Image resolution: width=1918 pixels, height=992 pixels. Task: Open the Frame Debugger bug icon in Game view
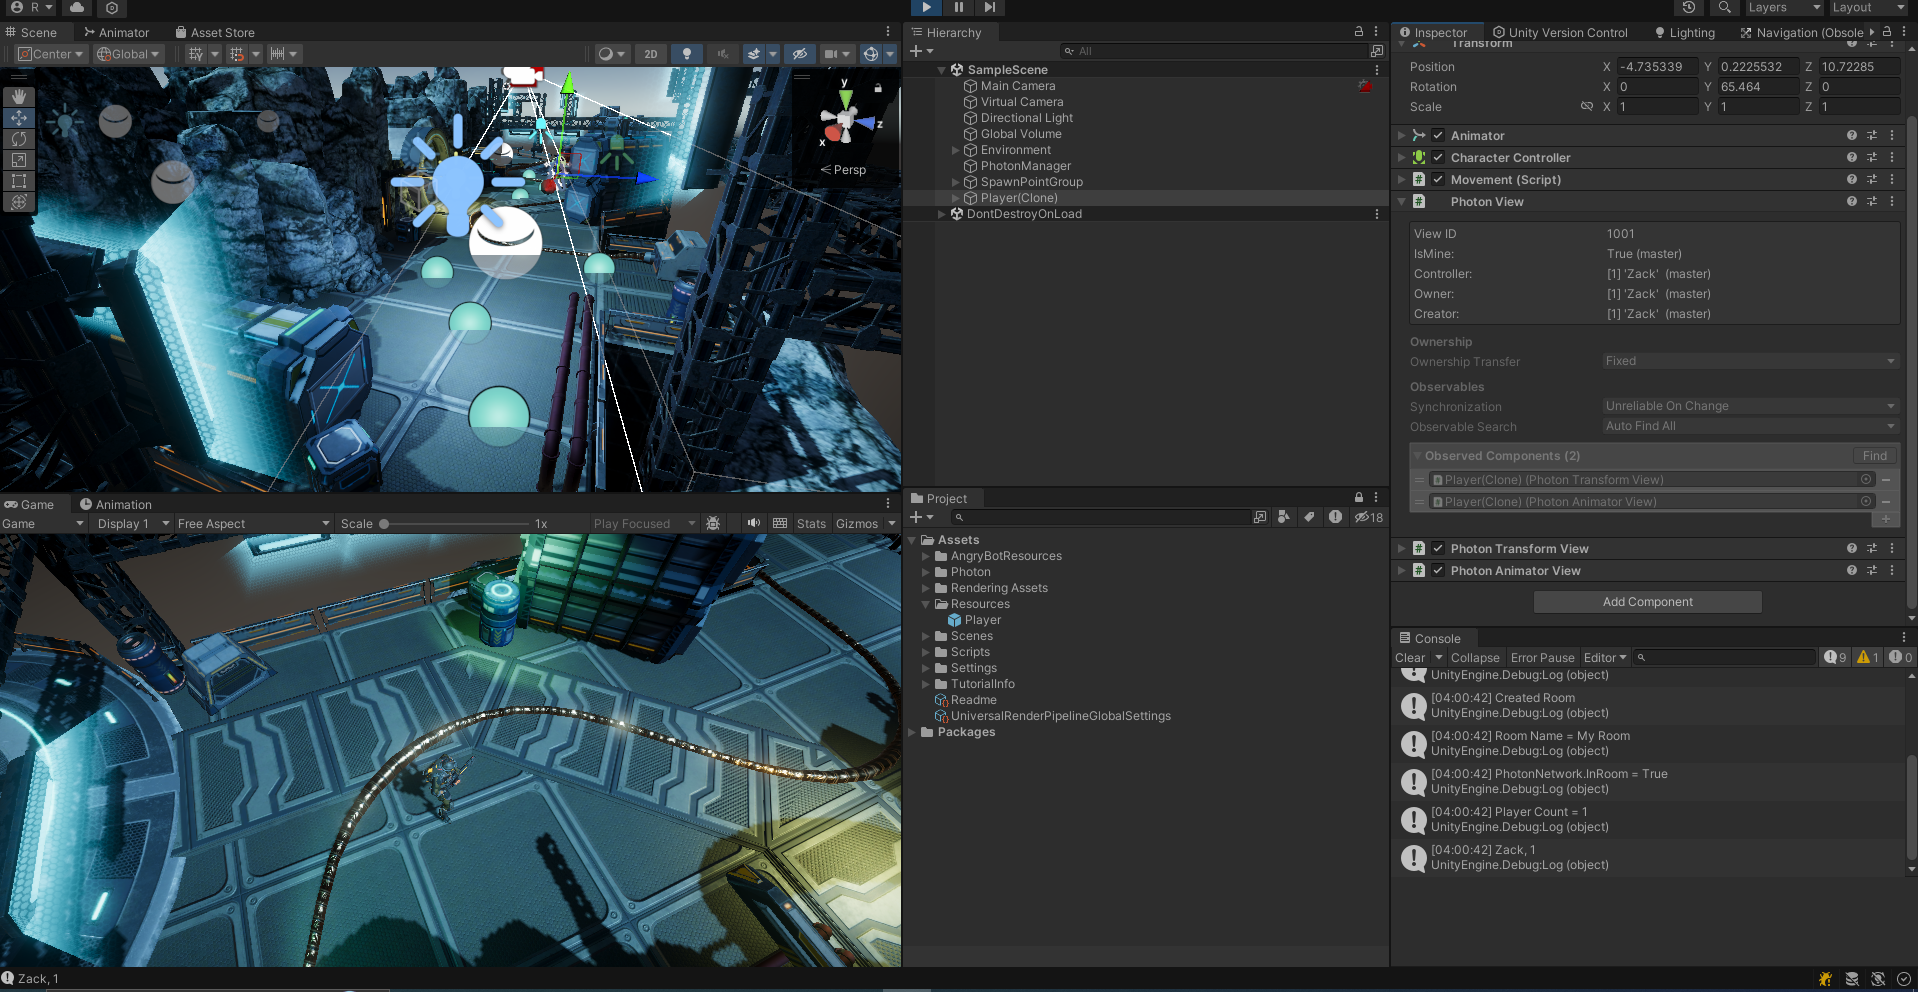point(713,523)
